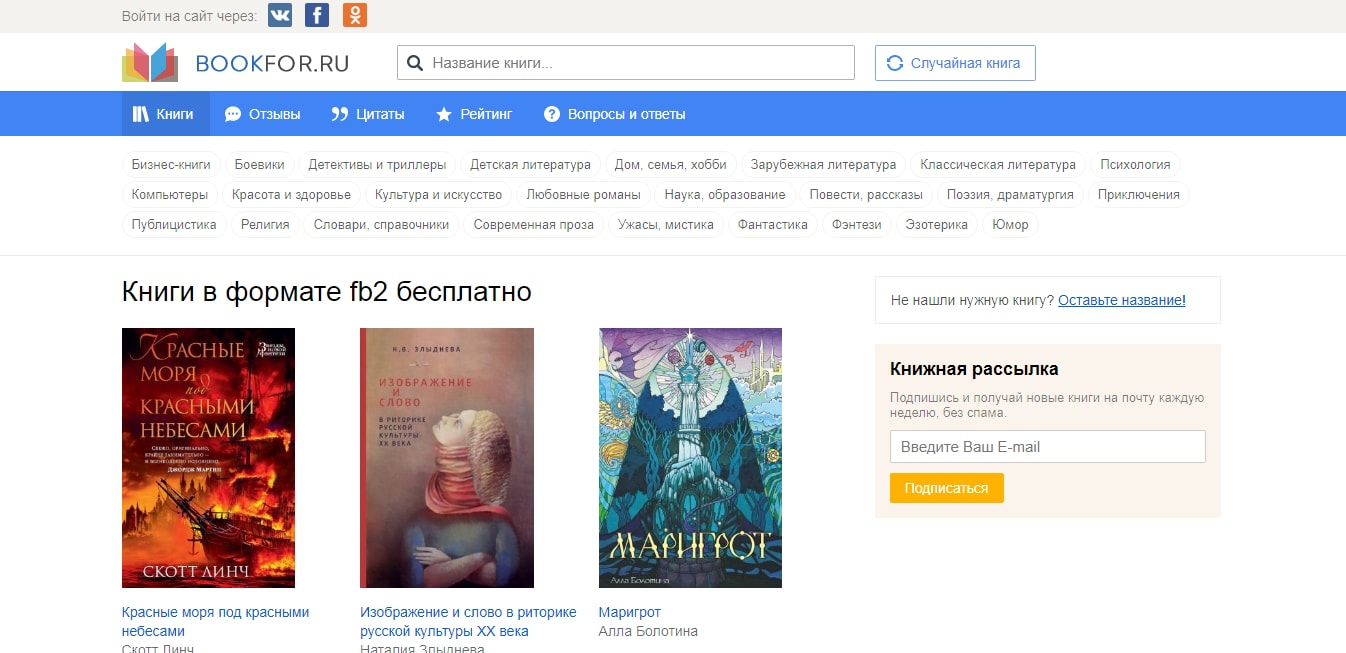Open the Цитаты quotes section
The height and width of the screenshot is (653, 1346).
coord(368,114)
